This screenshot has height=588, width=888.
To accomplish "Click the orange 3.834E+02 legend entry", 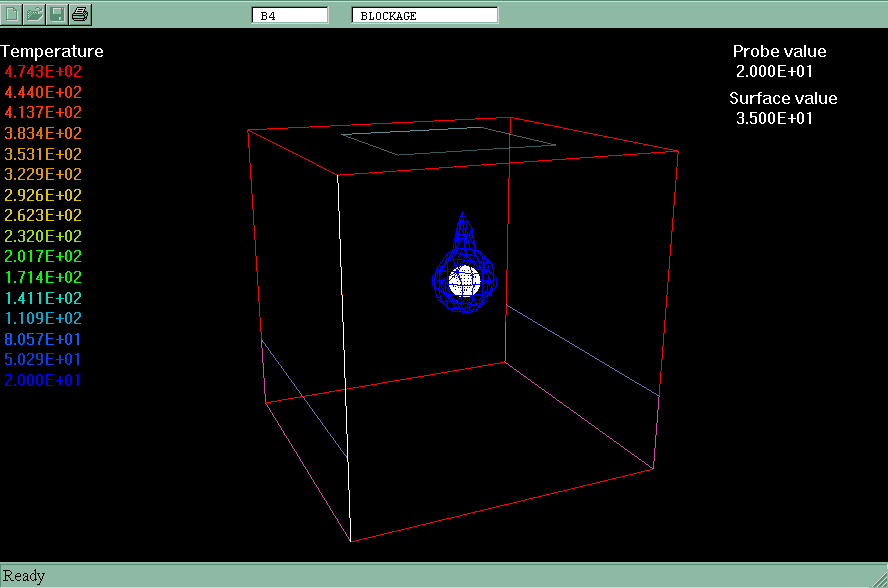I will pos(43,134).
